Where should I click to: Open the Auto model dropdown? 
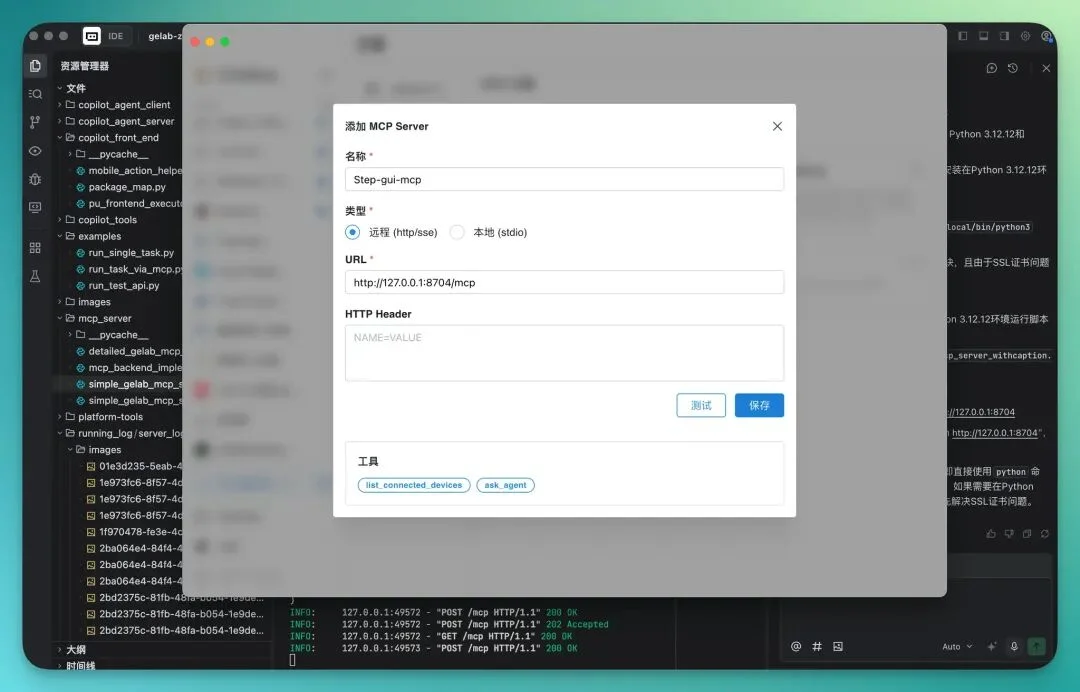[x=956, y=647]
